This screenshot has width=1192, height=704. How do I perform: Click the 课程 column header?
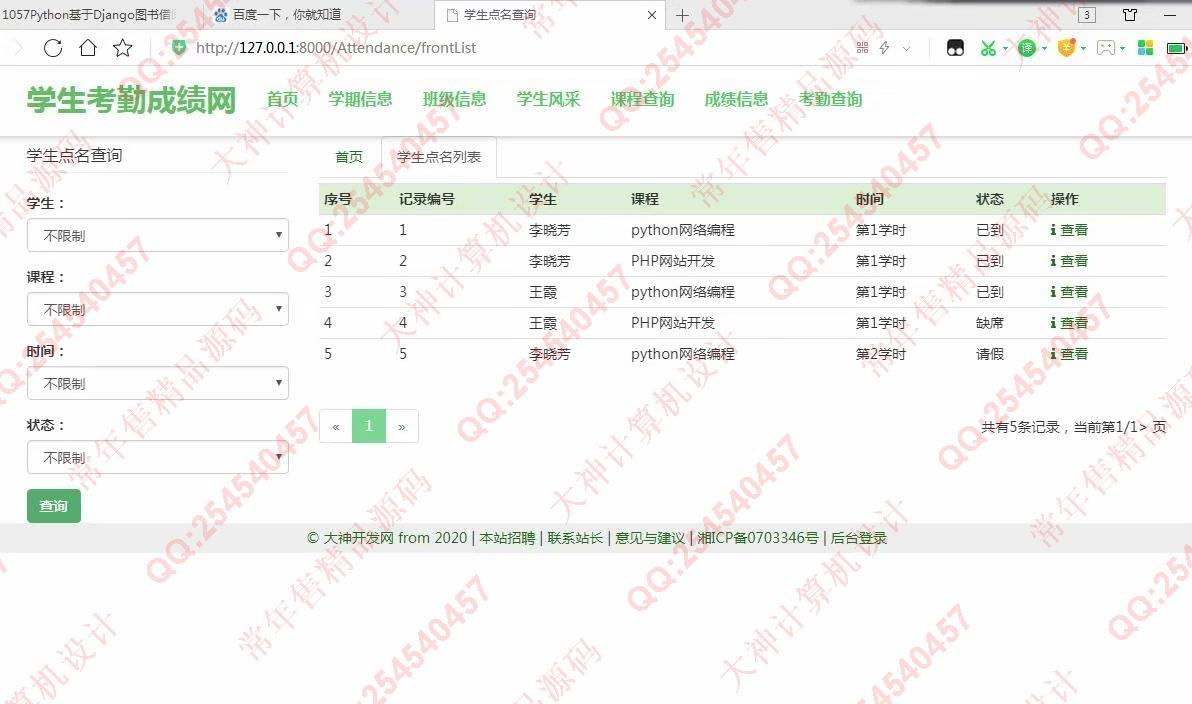645,199
